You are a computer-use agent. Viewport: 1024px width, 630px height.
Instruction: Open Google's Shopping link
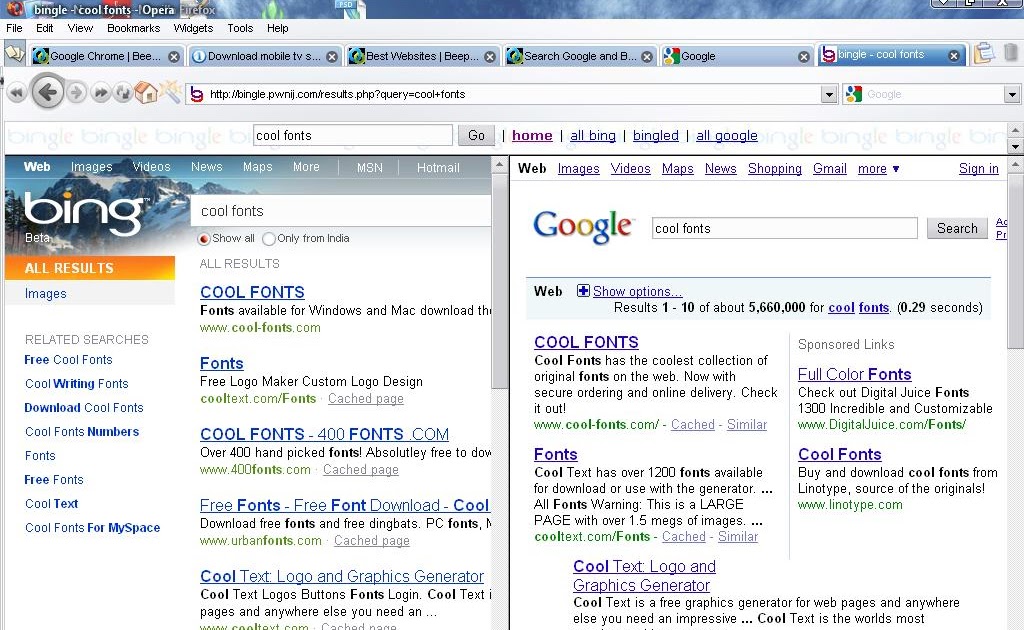coord(775,168)
